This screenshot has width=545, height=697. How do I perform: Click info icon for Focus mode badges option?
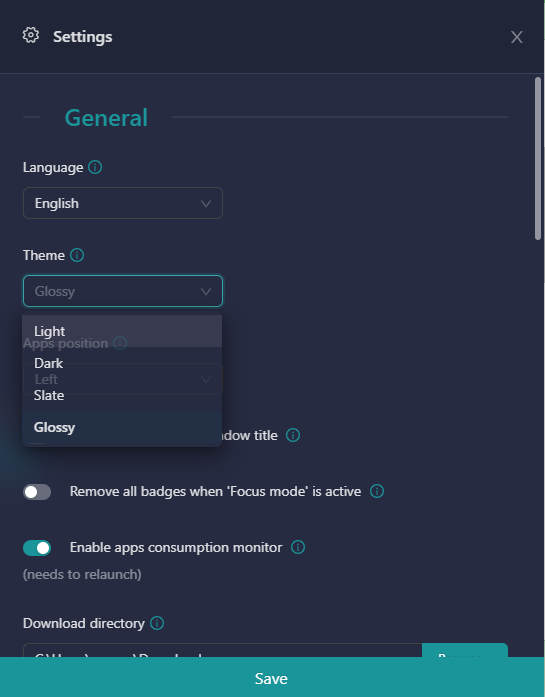377,491
